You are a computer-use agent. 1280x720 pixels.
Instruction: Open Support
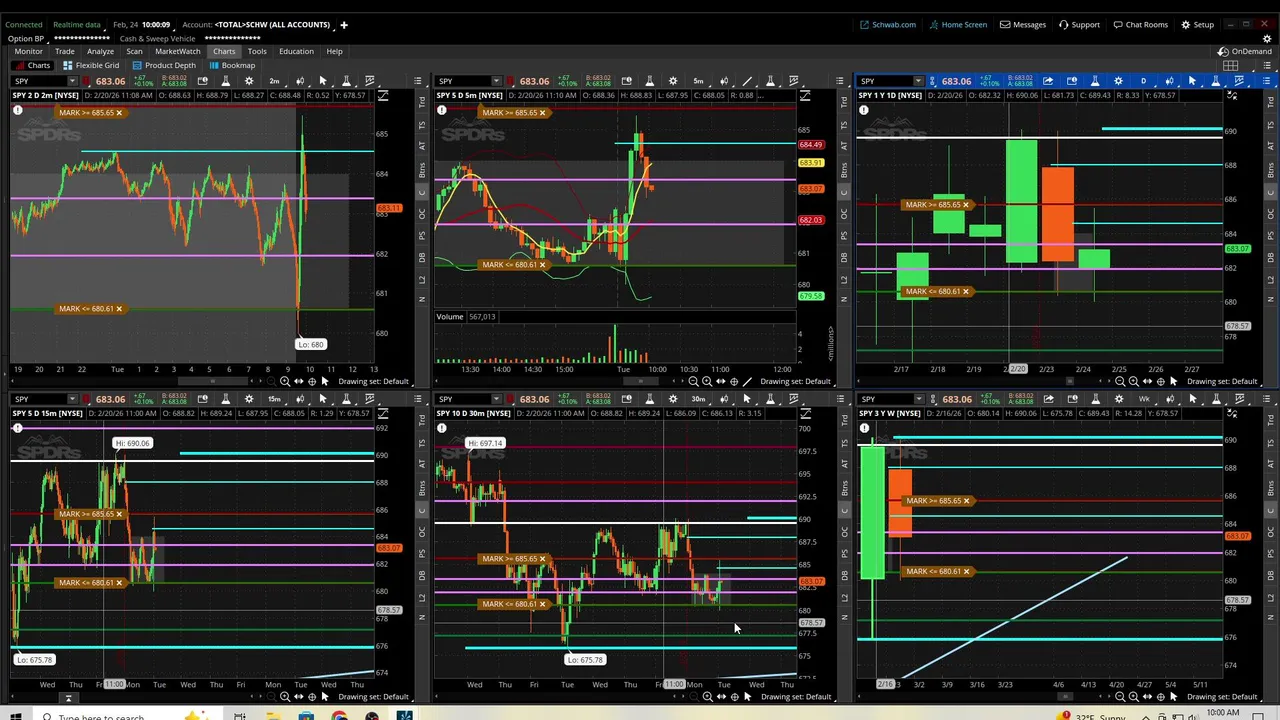(1079, 24)
